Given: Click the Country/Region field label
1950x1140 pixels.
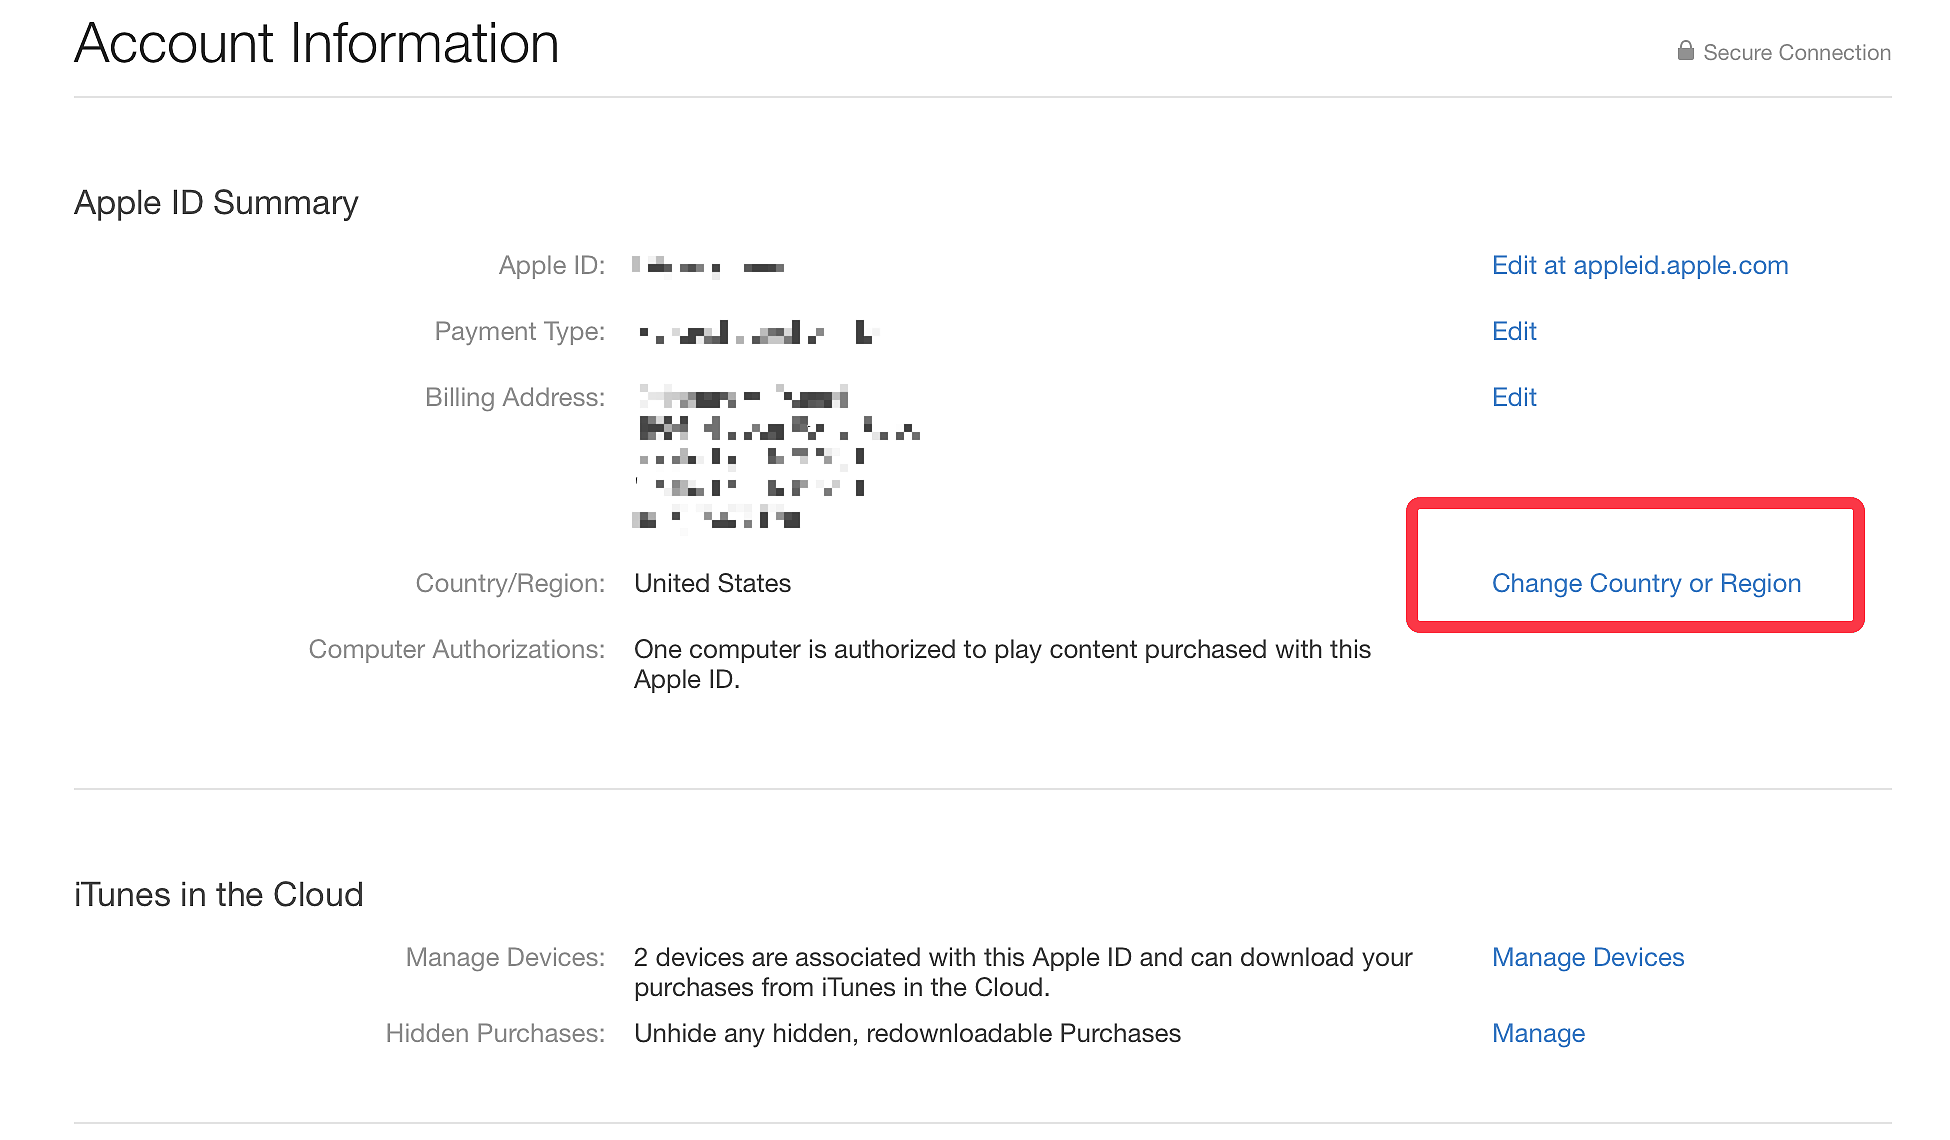Looking at the screenshot, I should coord(510,583).
